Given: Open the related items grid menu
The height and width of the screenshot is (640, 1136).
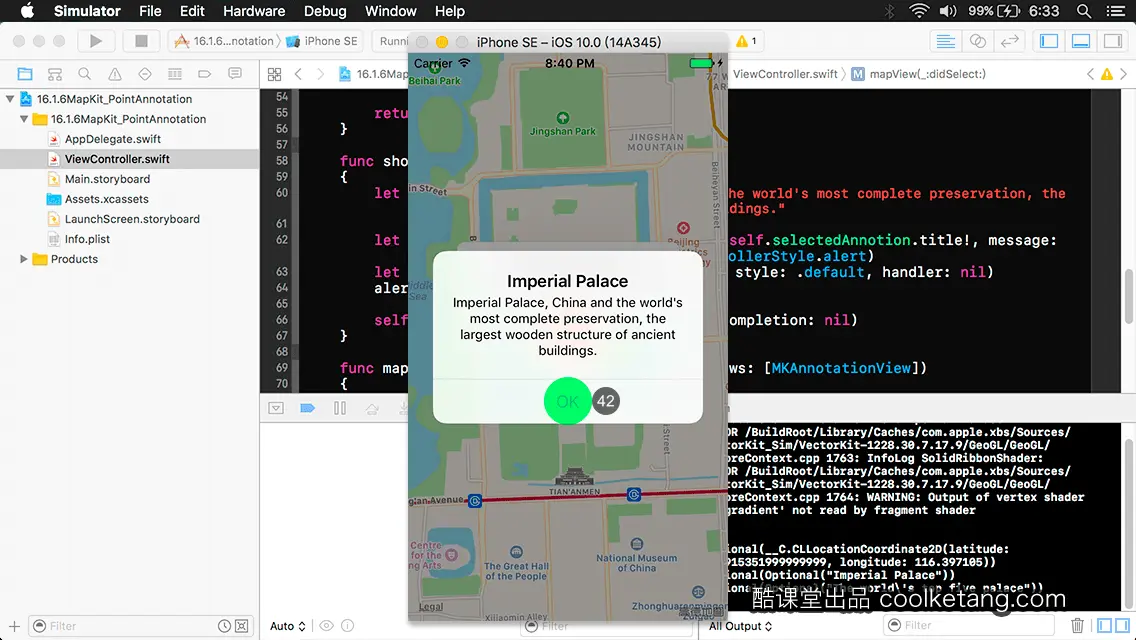Looking at the screenshot, I should [x=275, y=74].
